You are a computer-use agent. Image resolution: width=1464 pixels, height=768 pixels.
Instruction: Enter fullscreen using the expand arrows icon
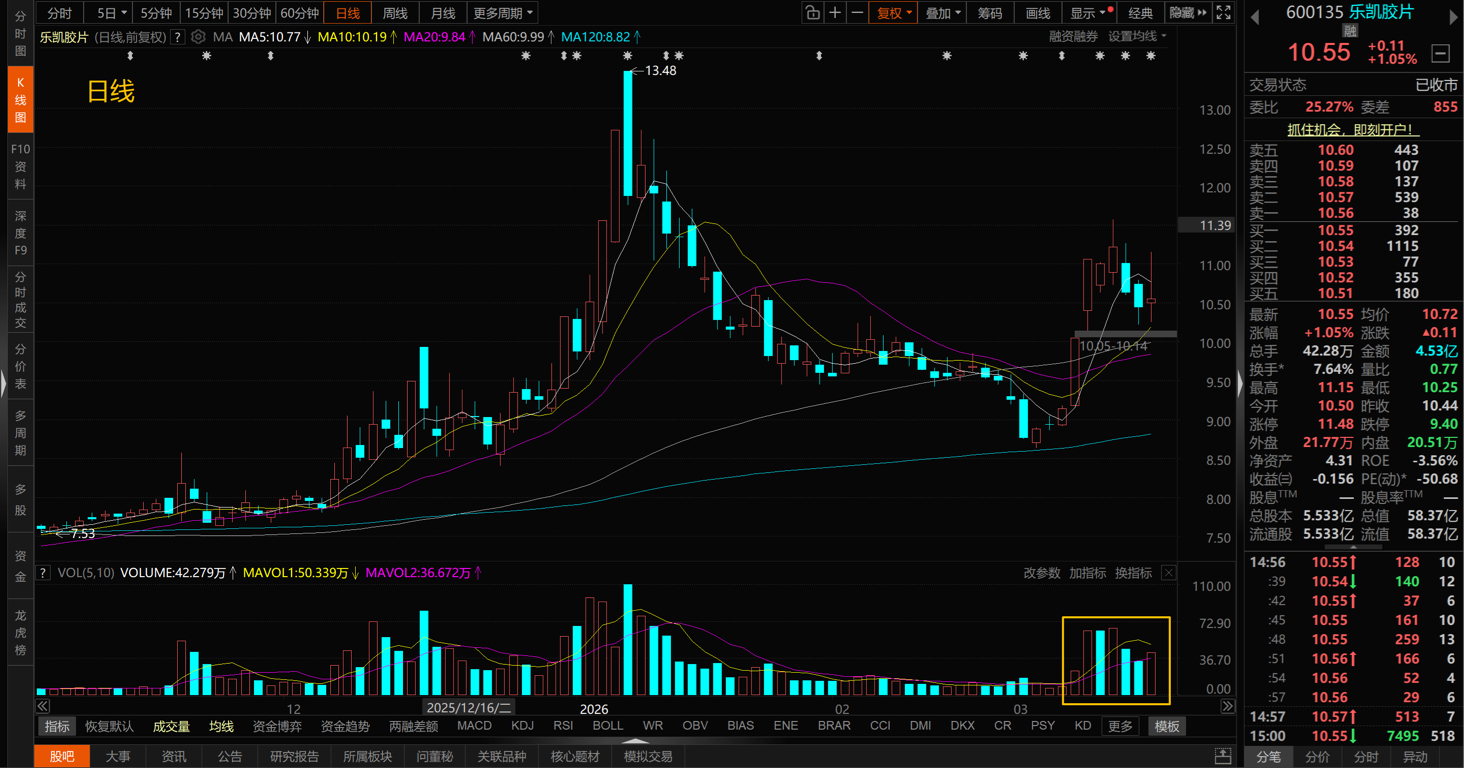tap(1223, 13)
